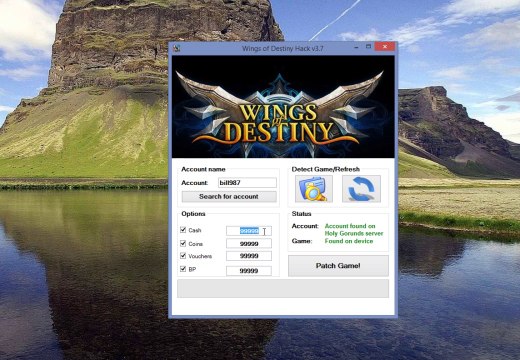Click the 'Holy Gorunds server' text

(x=354, y=233)
